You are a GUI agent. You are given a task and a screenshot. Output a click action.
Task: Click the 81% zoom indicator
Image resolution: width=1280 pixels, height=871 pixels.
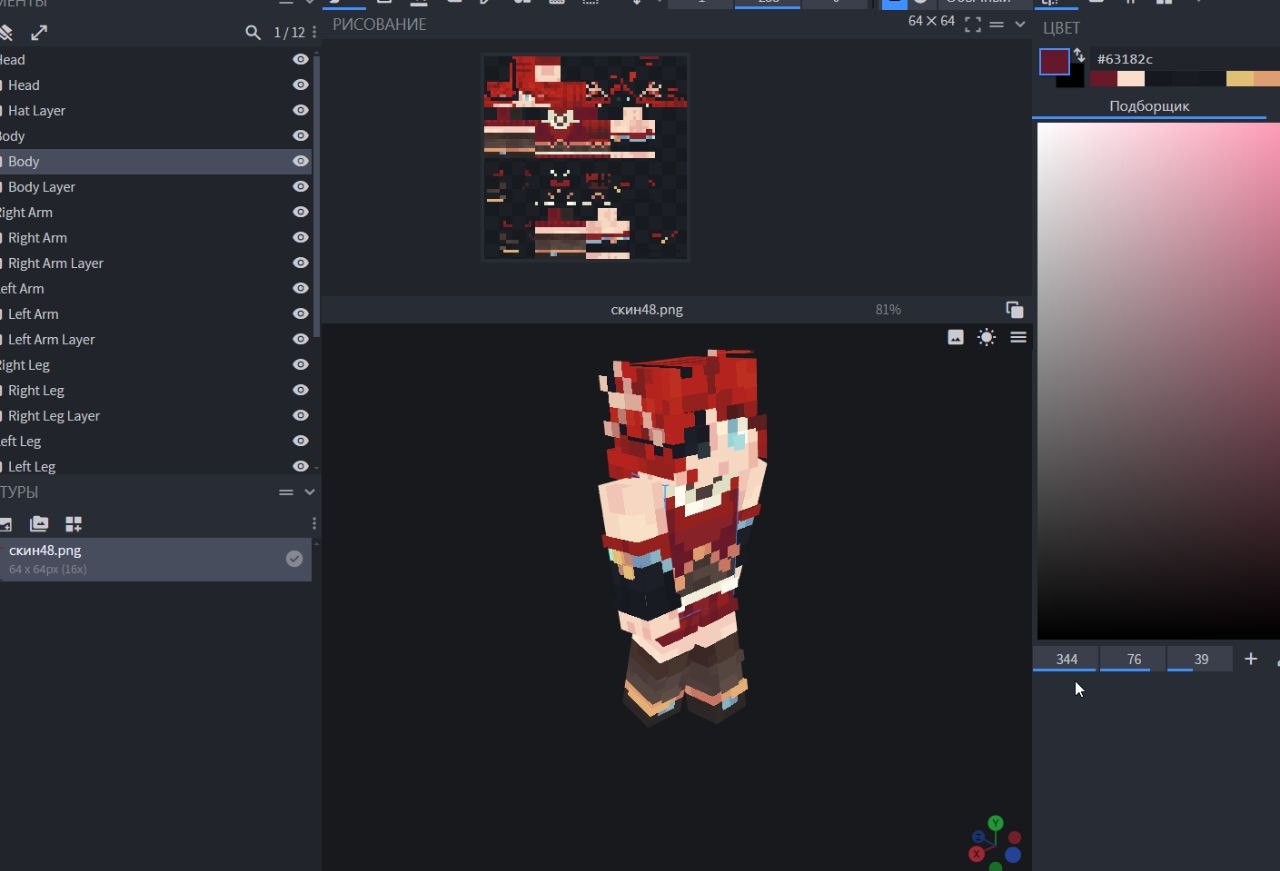888,310
